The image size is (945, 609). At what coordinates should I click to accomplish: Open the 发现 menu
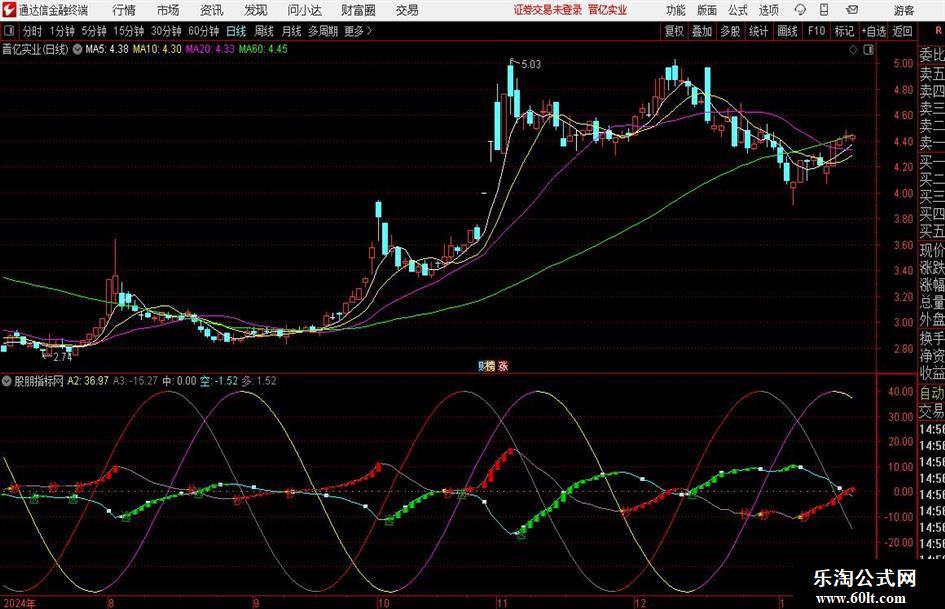click(x=256, y=10)
